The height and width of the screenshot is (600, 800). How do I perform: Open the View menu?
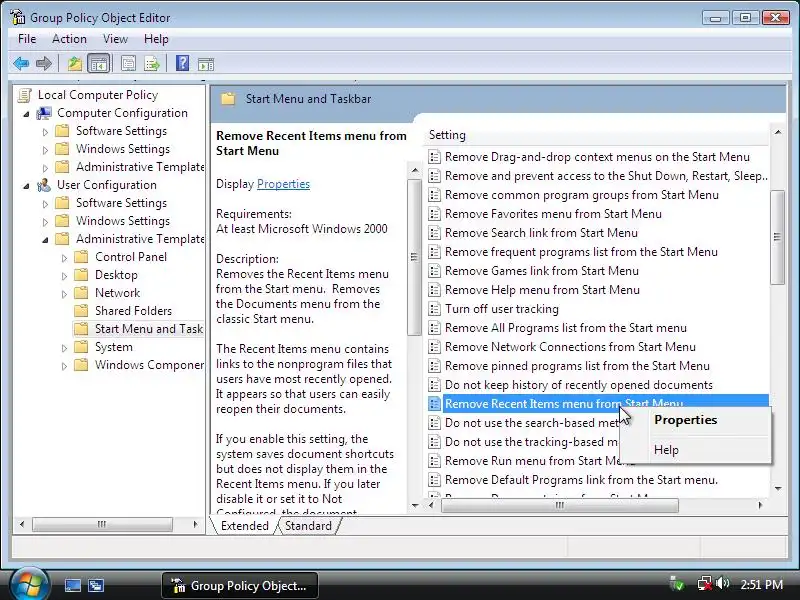(x=115, y=39)
